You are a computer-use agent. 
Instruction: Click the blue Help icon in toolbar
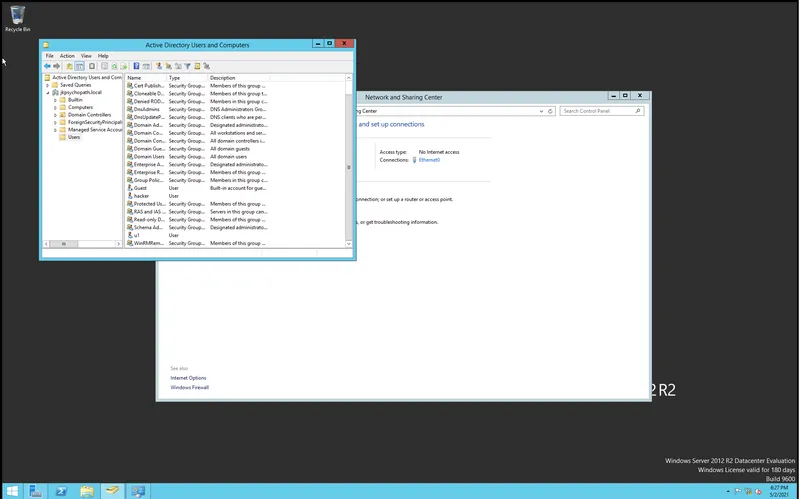[x=136, y=66]
